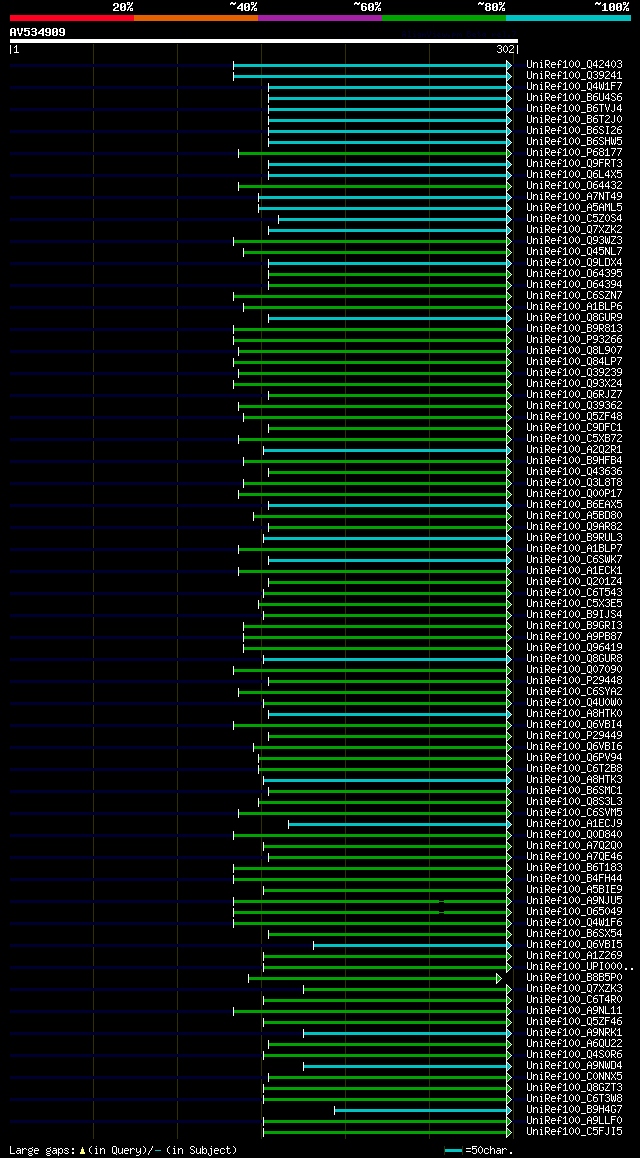
Task: Open the UniRef100_Q93WZ3 entry
Action: pyautogui.click(x=574, y=241)
